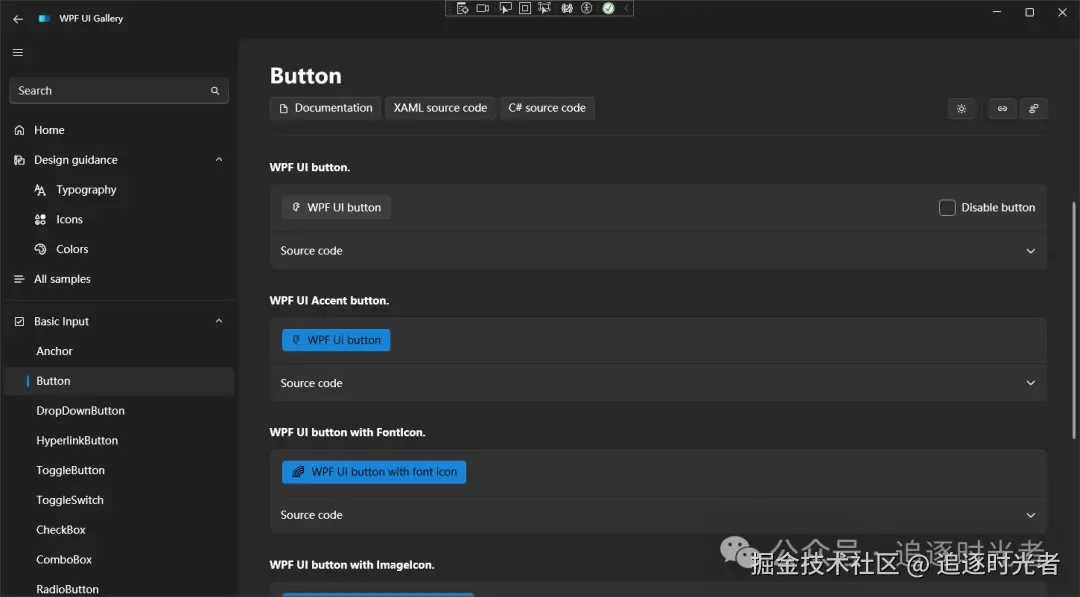Click the Typography letter icon

(x=40, y=190)
